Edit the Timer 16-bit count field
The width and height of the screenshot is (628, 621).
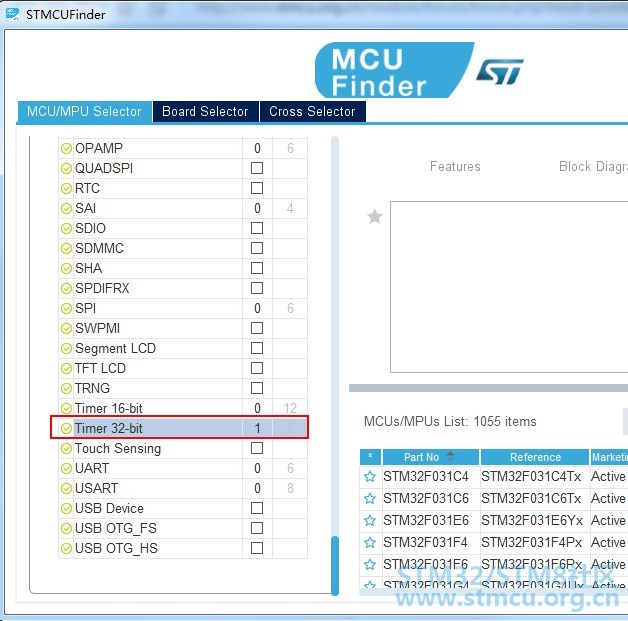pos(257,408)
